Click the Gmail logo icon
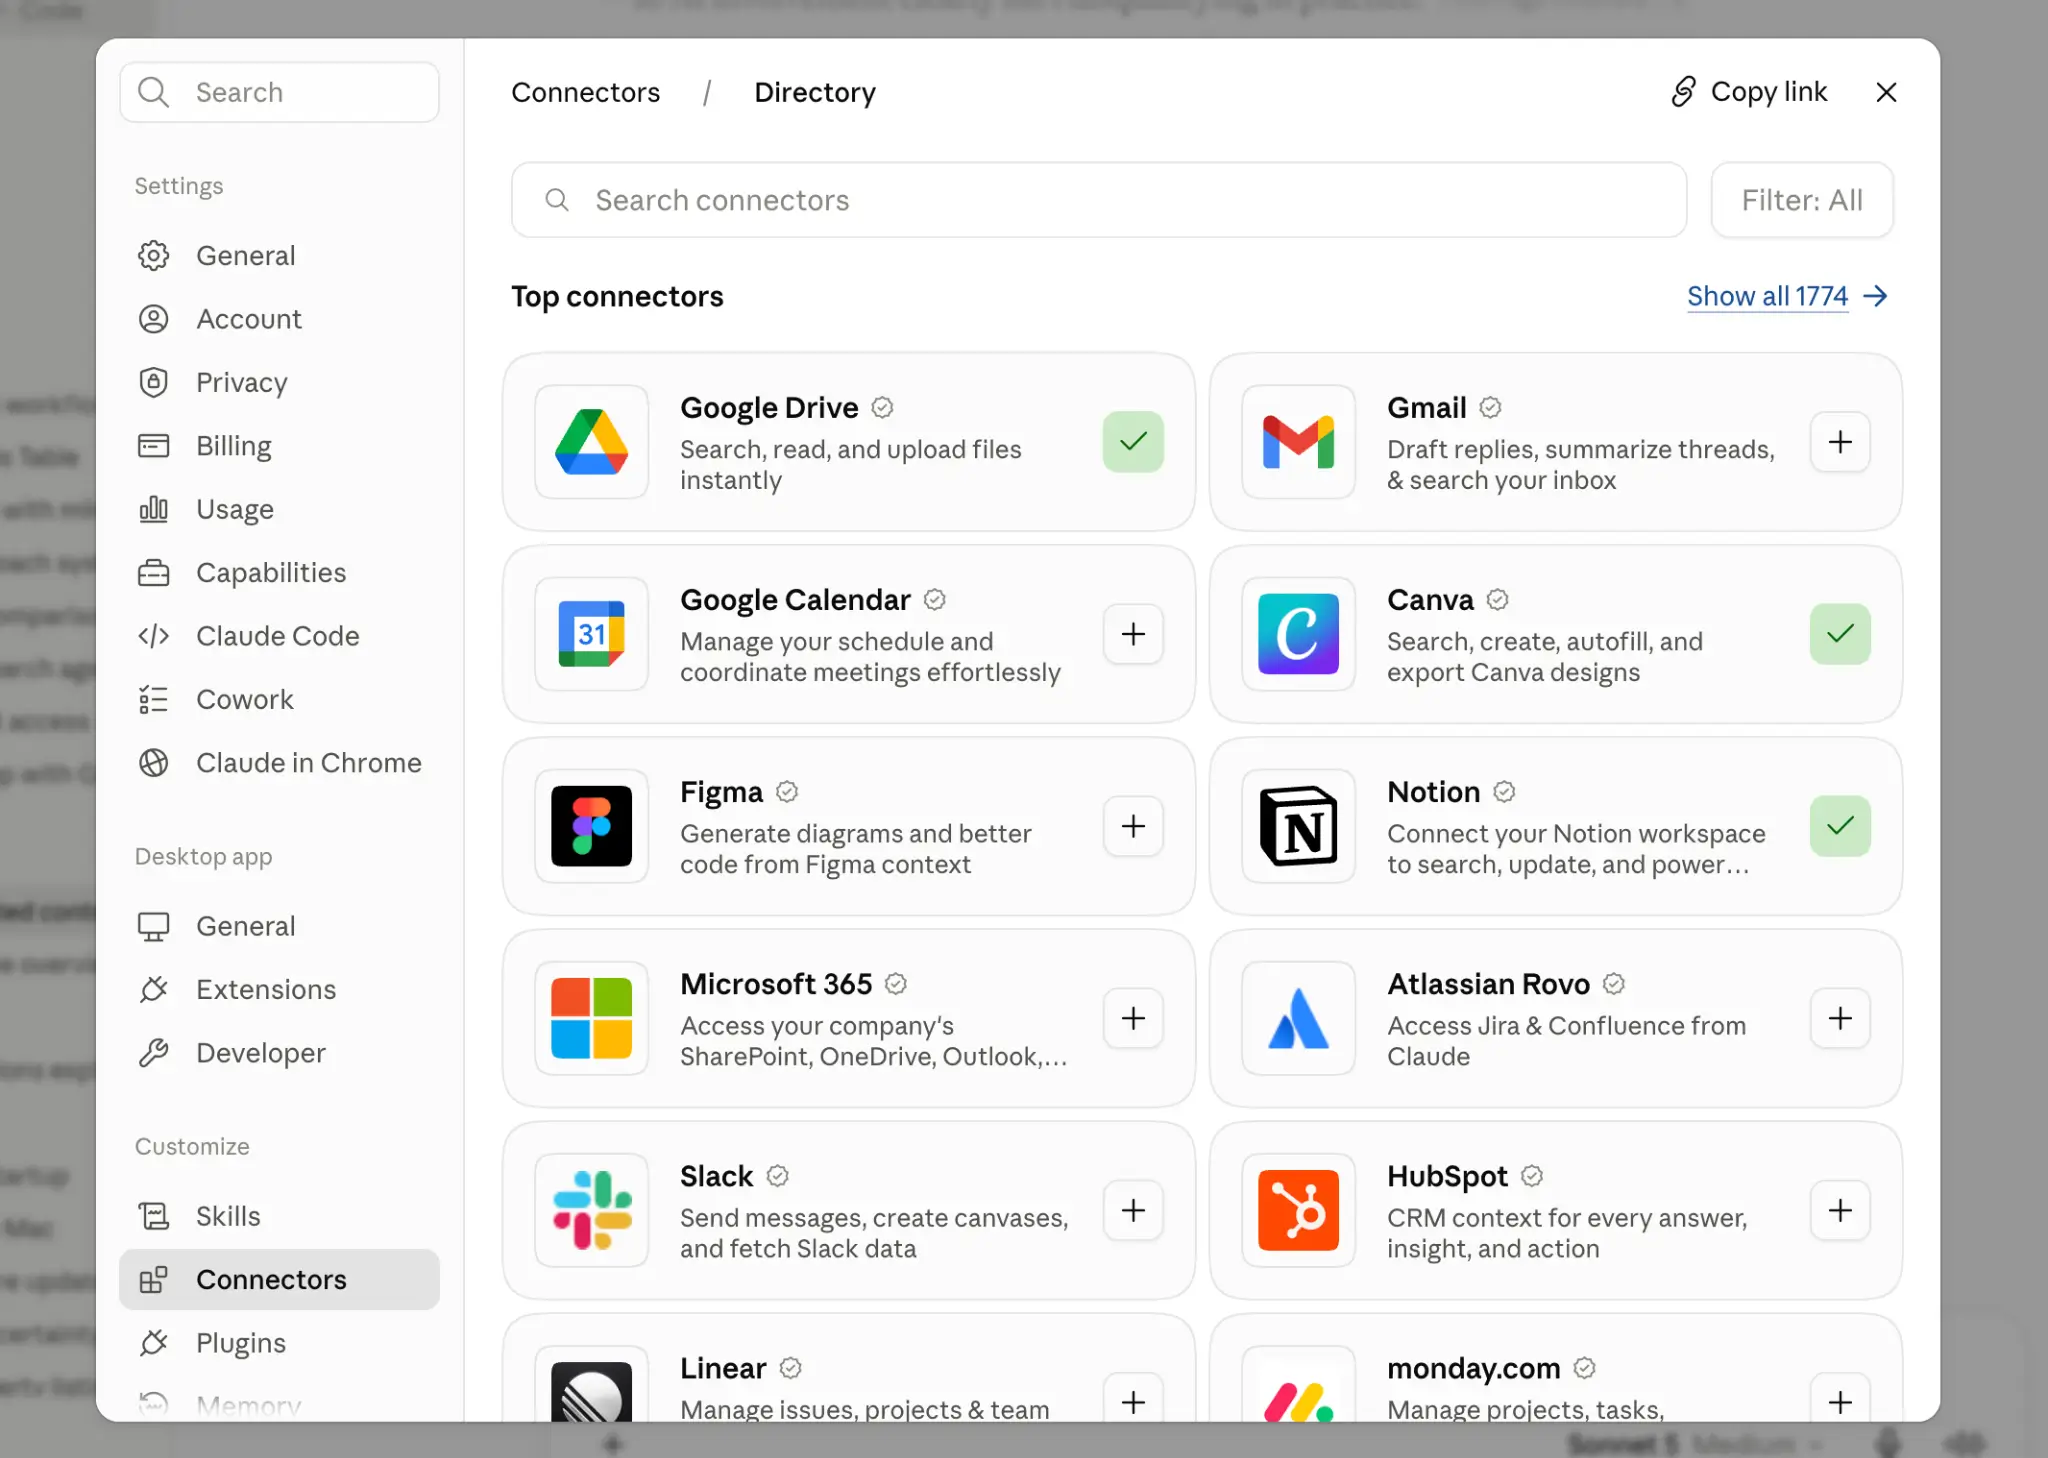Screen dimensions: 2048x1458 coord(1298,442)
